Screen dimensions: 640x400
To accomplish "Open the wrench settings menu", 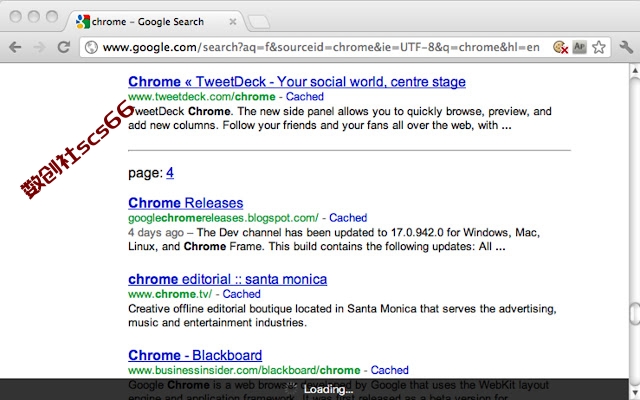I will click(x=626, y=47).
